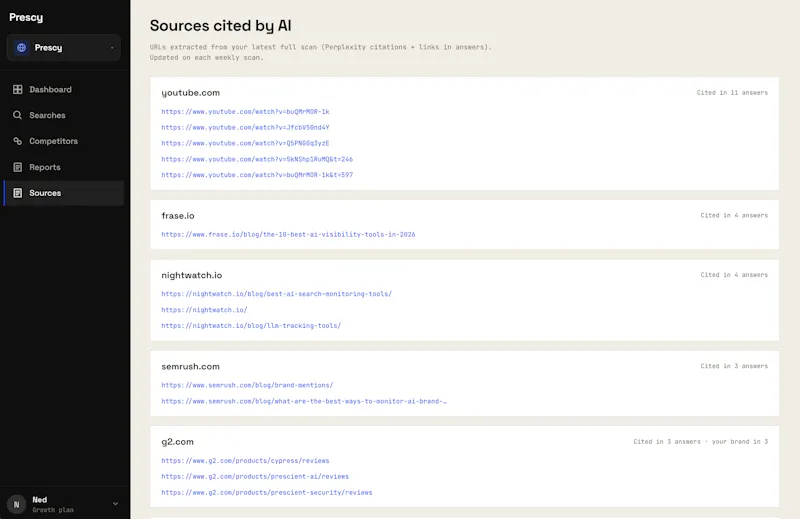The width and height of the screenshot is (800, 519).
Task: Open nightwatch llm-tracking-tools blog link
Action: tap(251, 326)
